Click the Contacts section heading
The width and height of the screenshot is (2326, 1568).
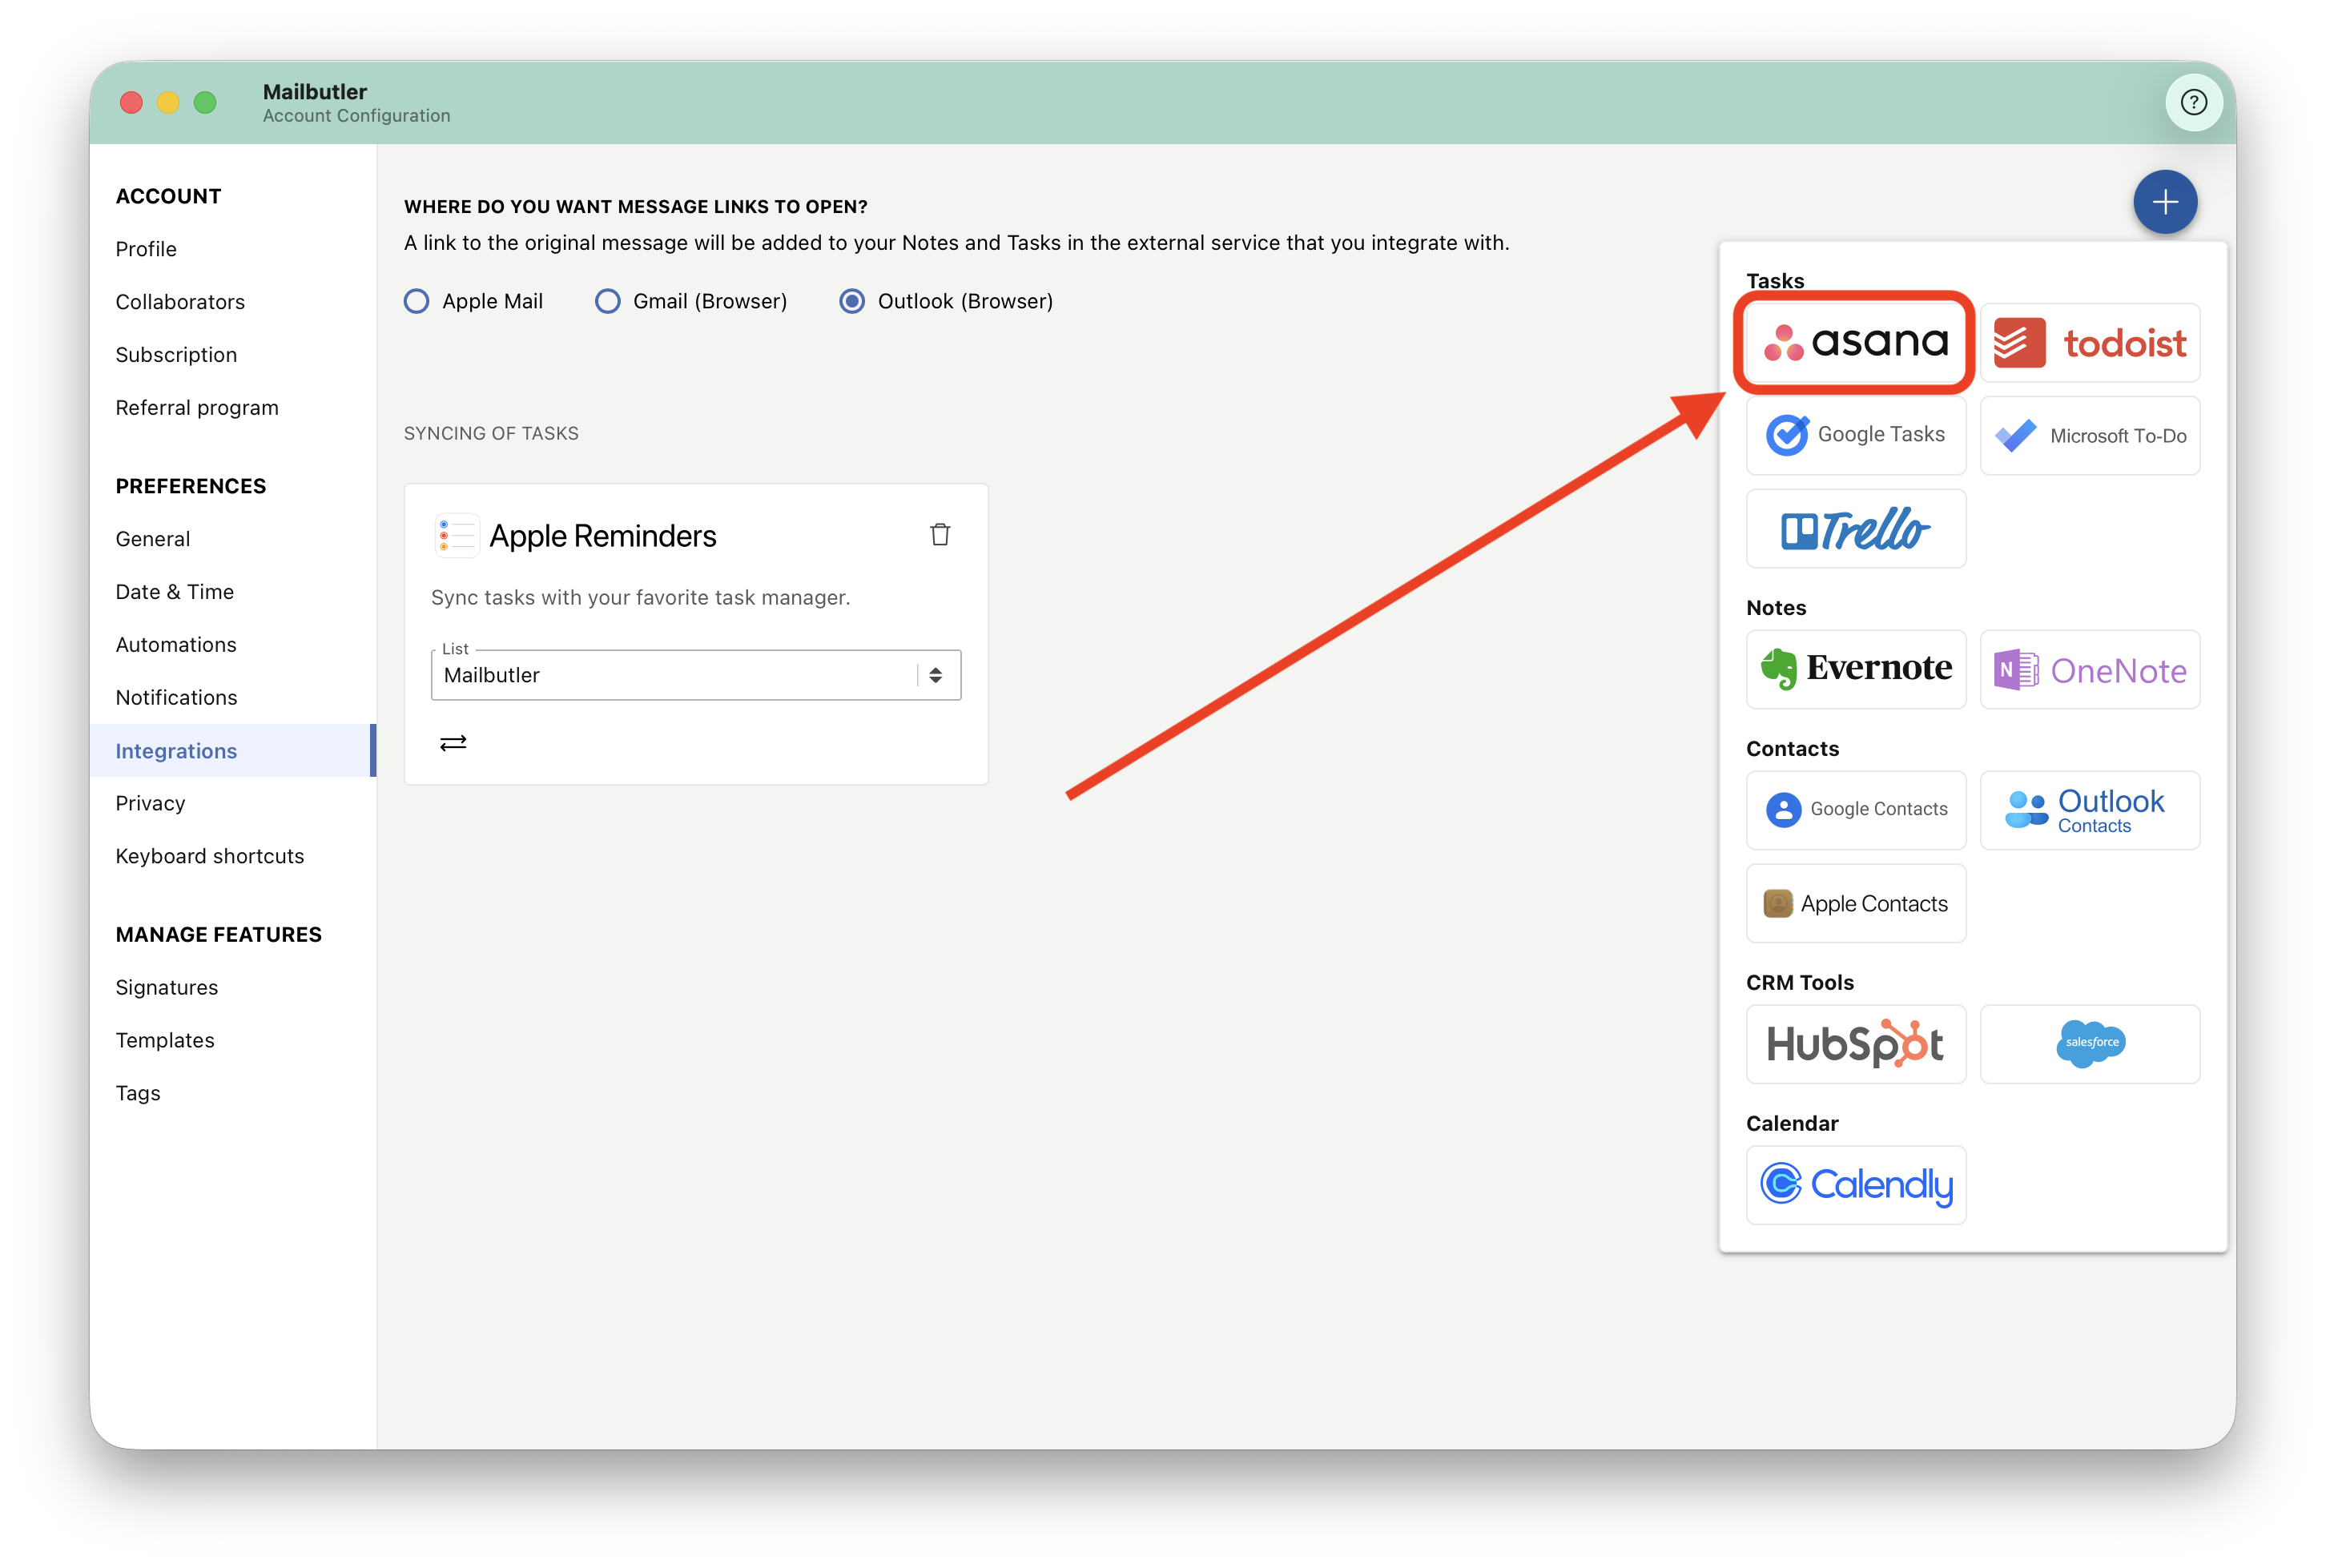[x=1792, y=749]
